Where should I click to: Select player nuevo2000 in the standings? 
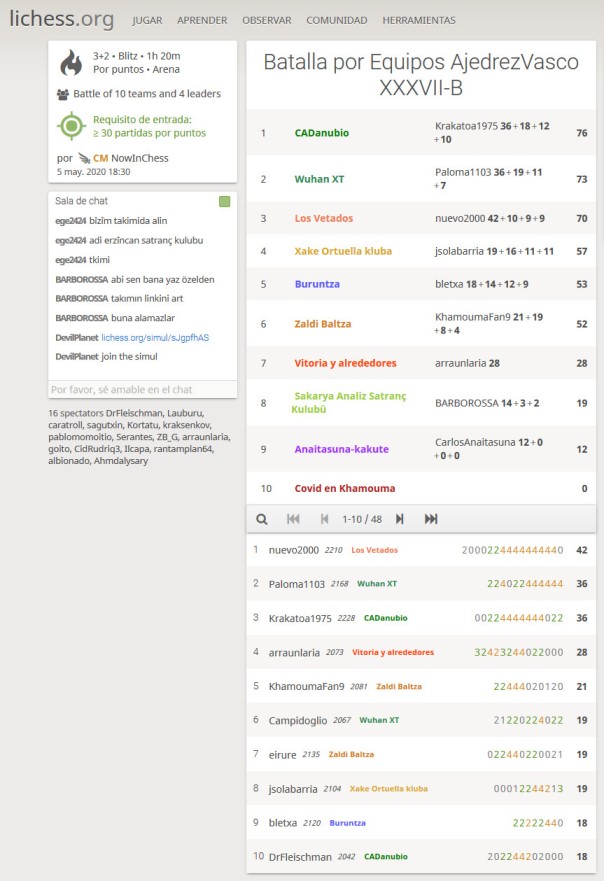tap(293, 550)
